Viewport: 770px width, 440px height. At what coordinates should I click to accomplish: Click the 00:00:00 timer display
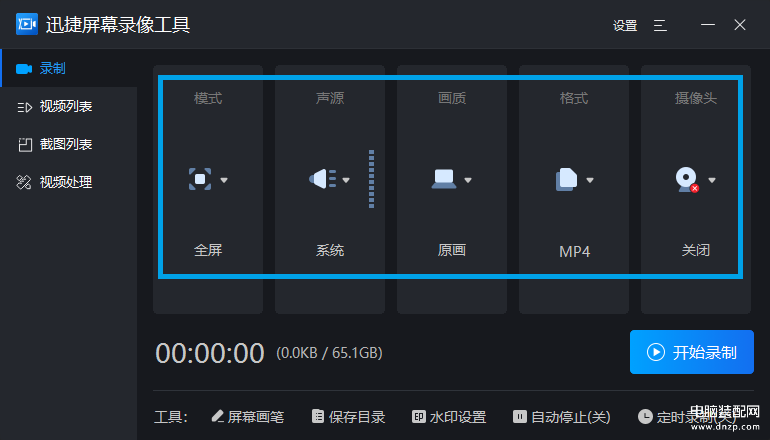pos(210,353)
